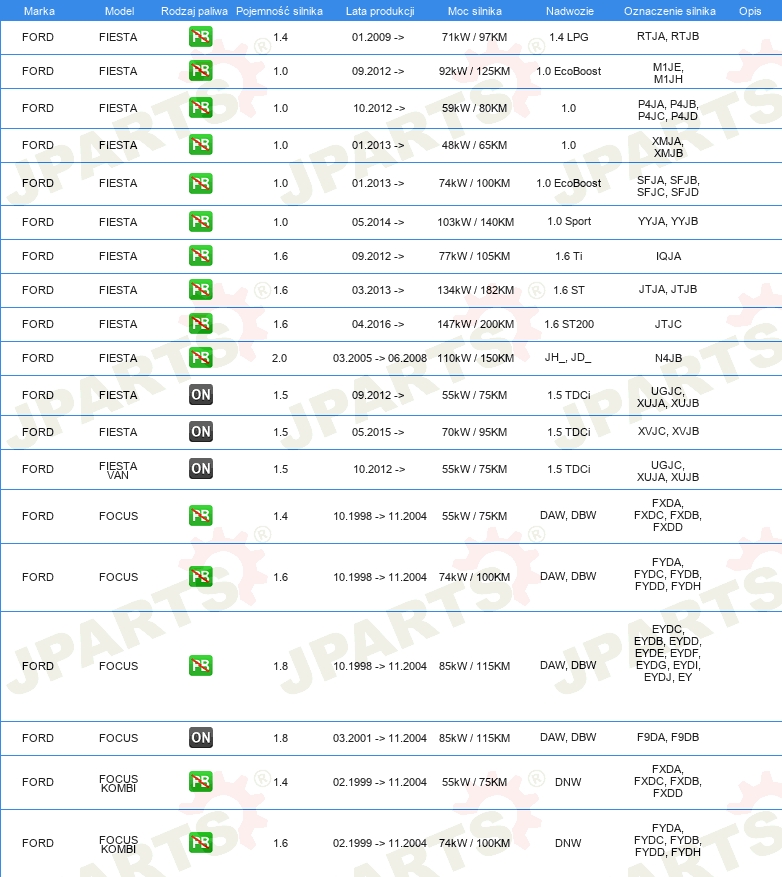
Task: Select engine code cell XVJC, XVJB
Action: click(668, 431)
